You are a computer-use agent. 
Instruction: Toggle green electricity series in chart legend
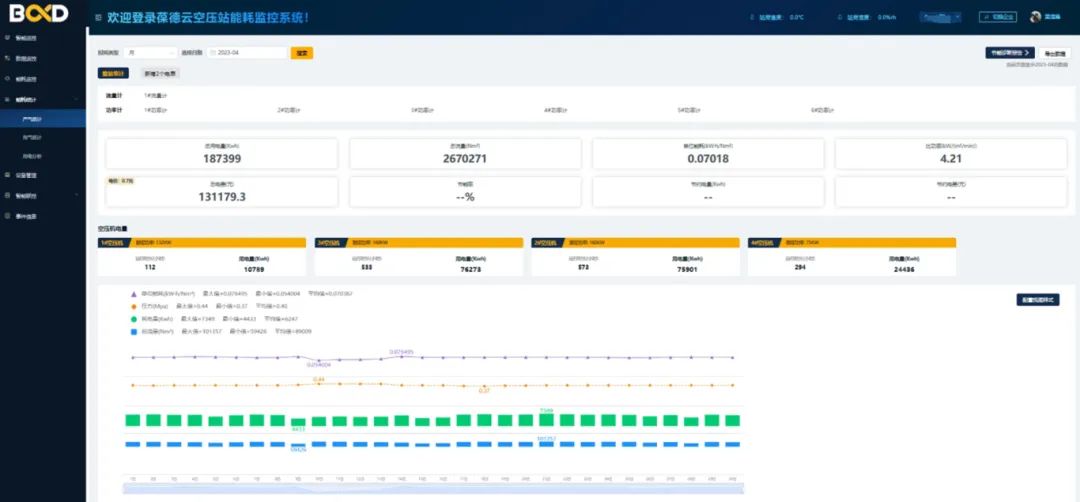(134, 319)
